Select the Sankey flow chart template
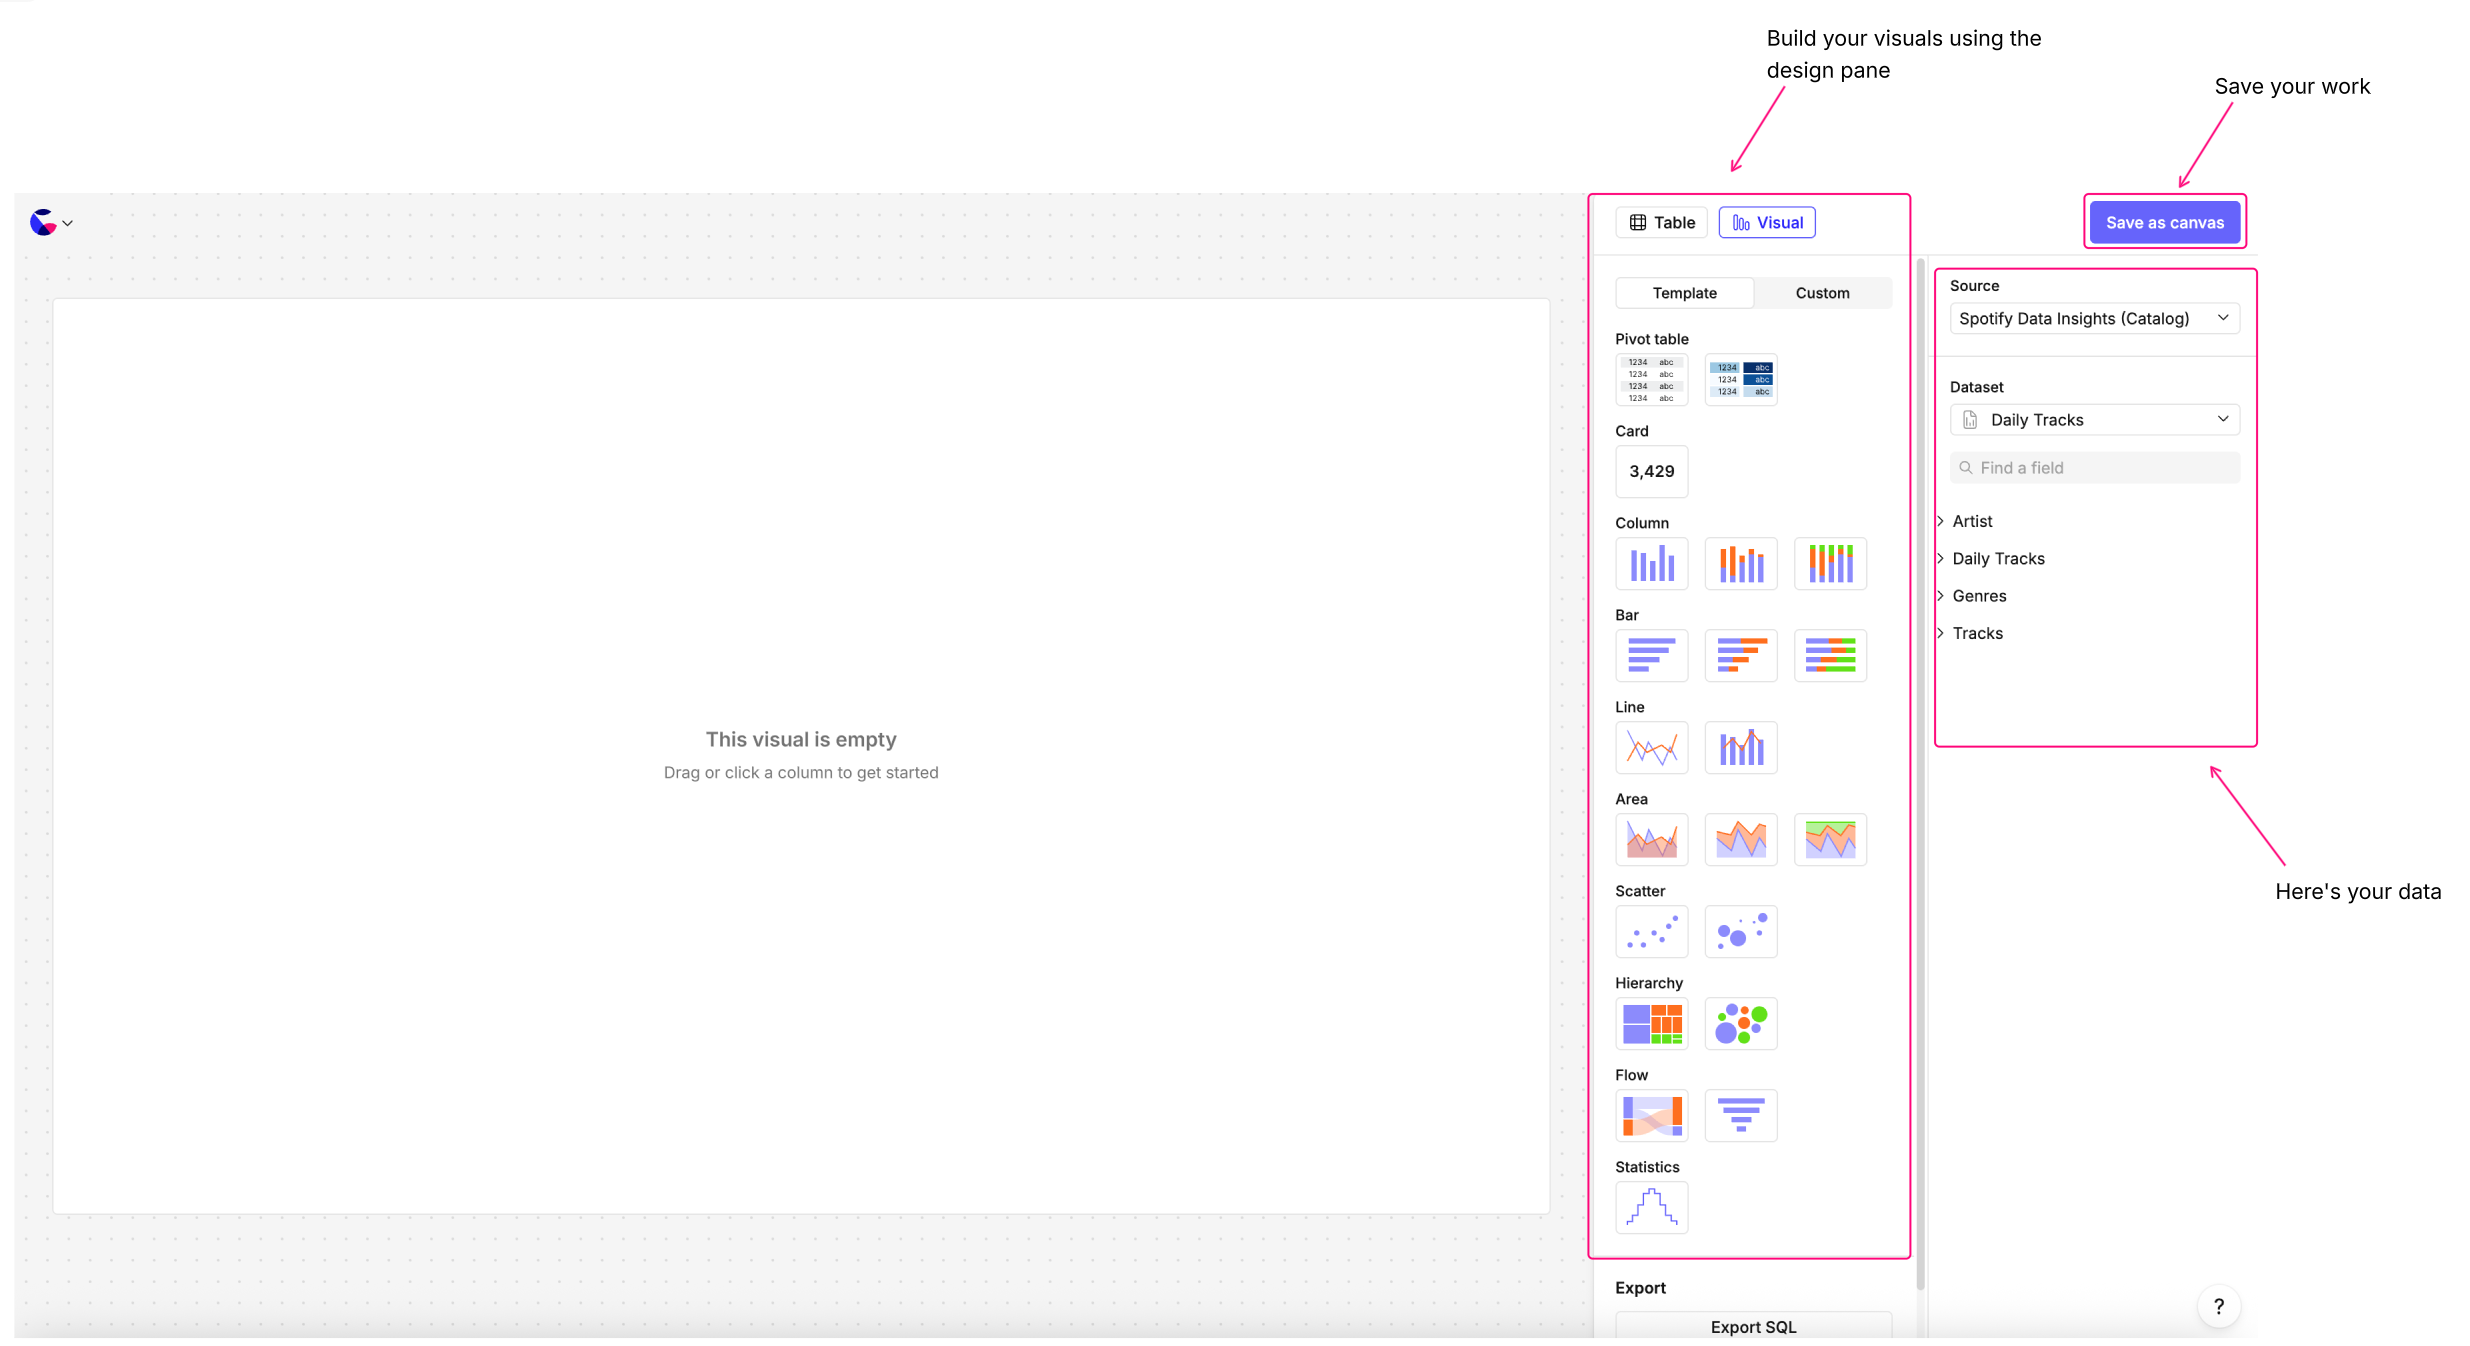Viewport: 2470px width, 1346px height. tap(1651, 1116)
